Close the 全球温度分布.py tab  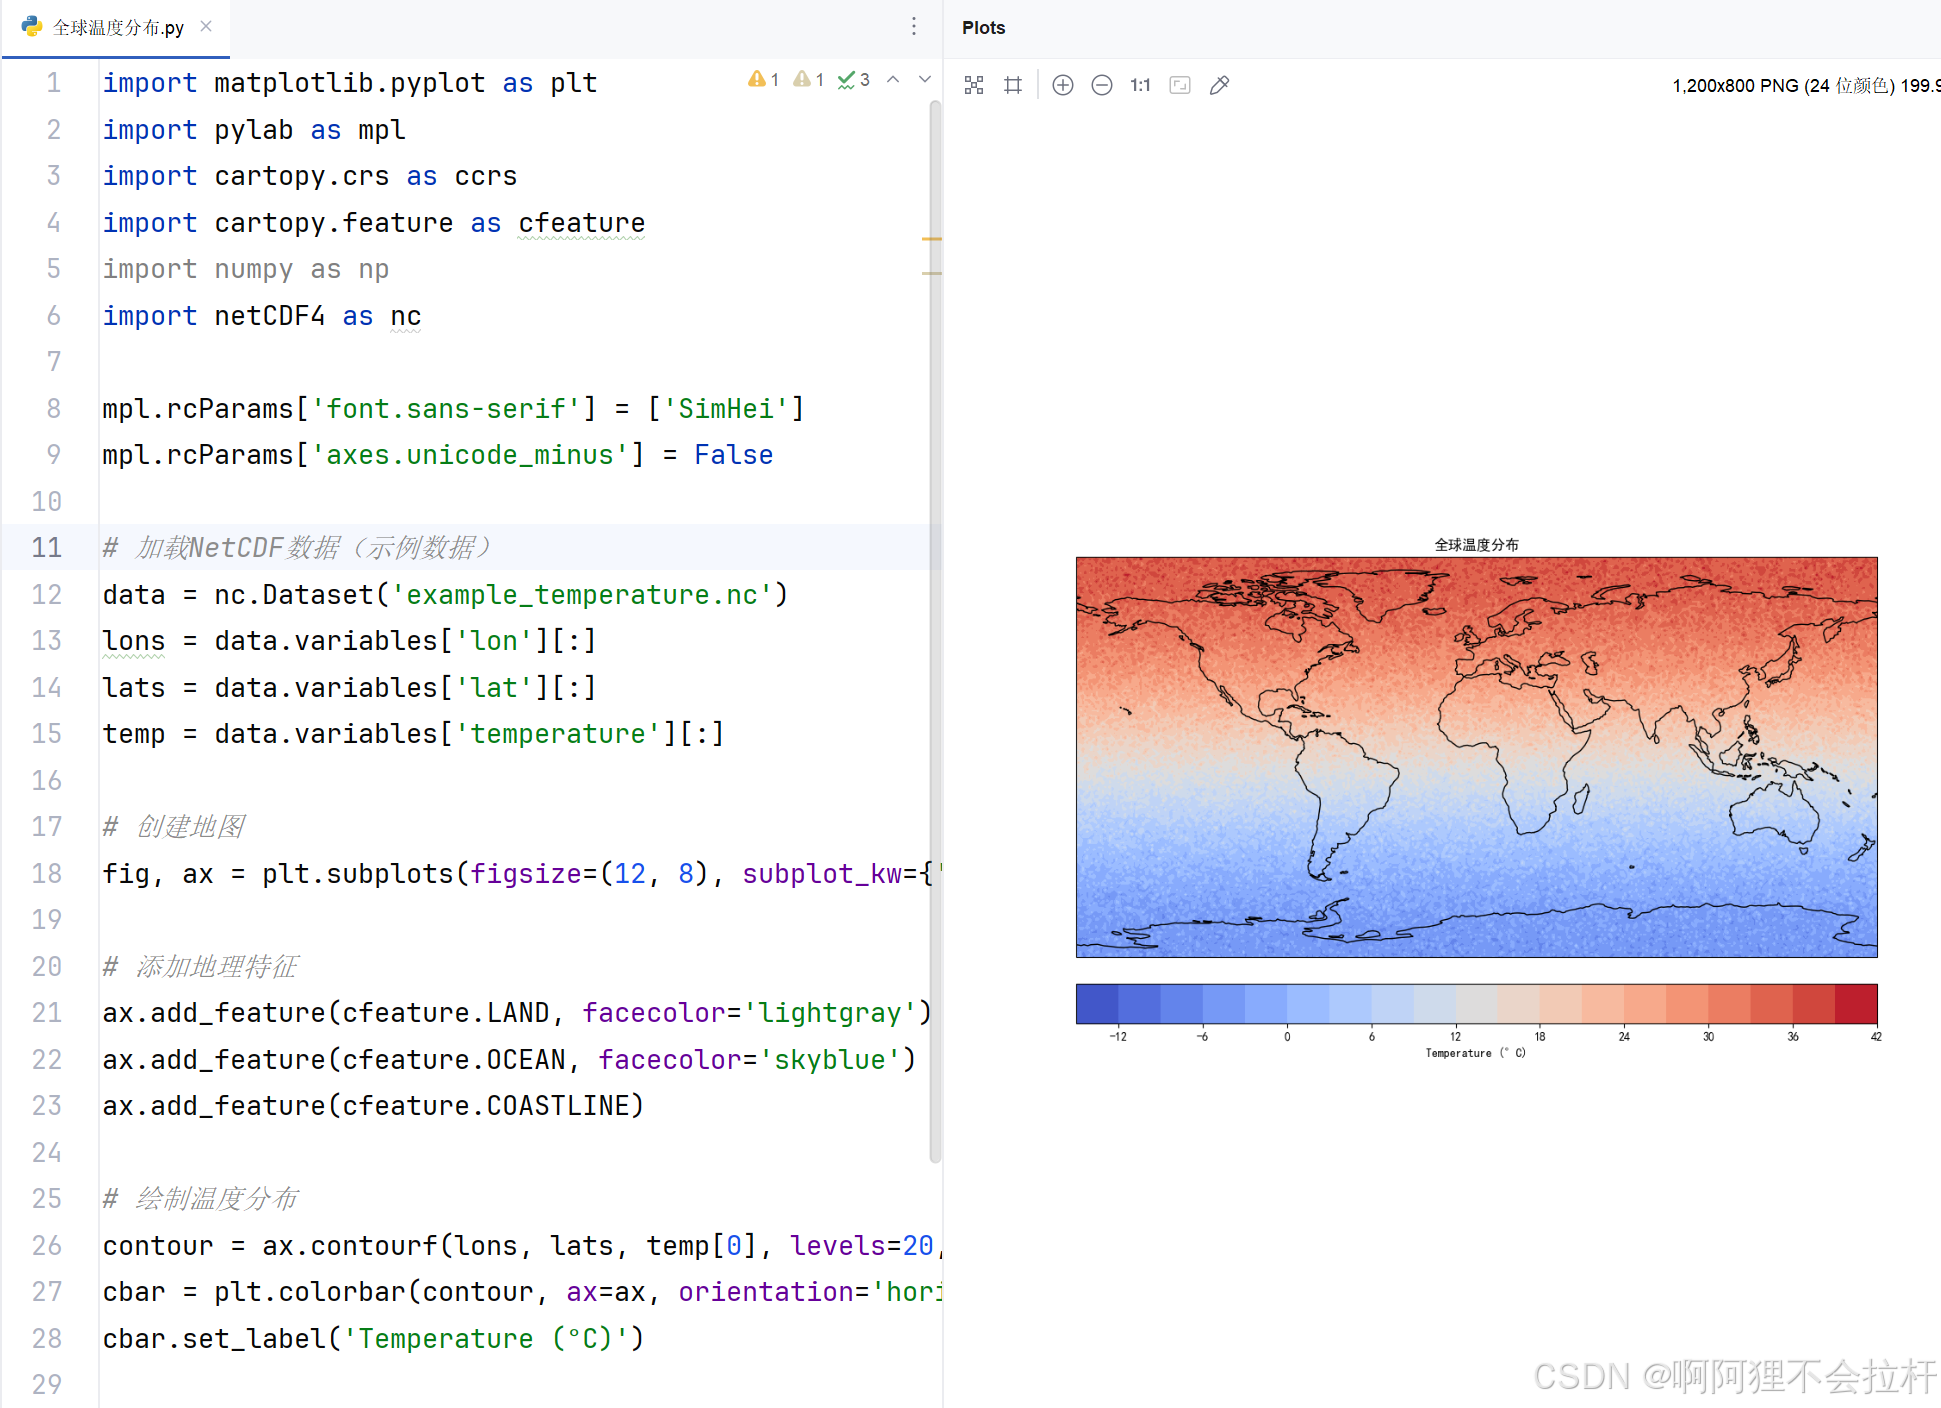click(x=206, y=26)
